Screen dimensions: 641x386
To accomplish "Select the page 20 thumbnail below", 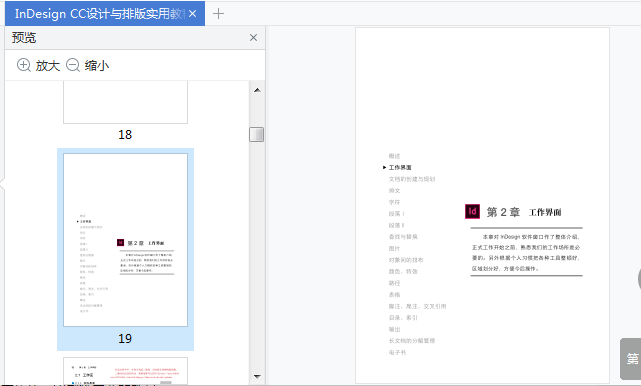I will click(126, 371).
